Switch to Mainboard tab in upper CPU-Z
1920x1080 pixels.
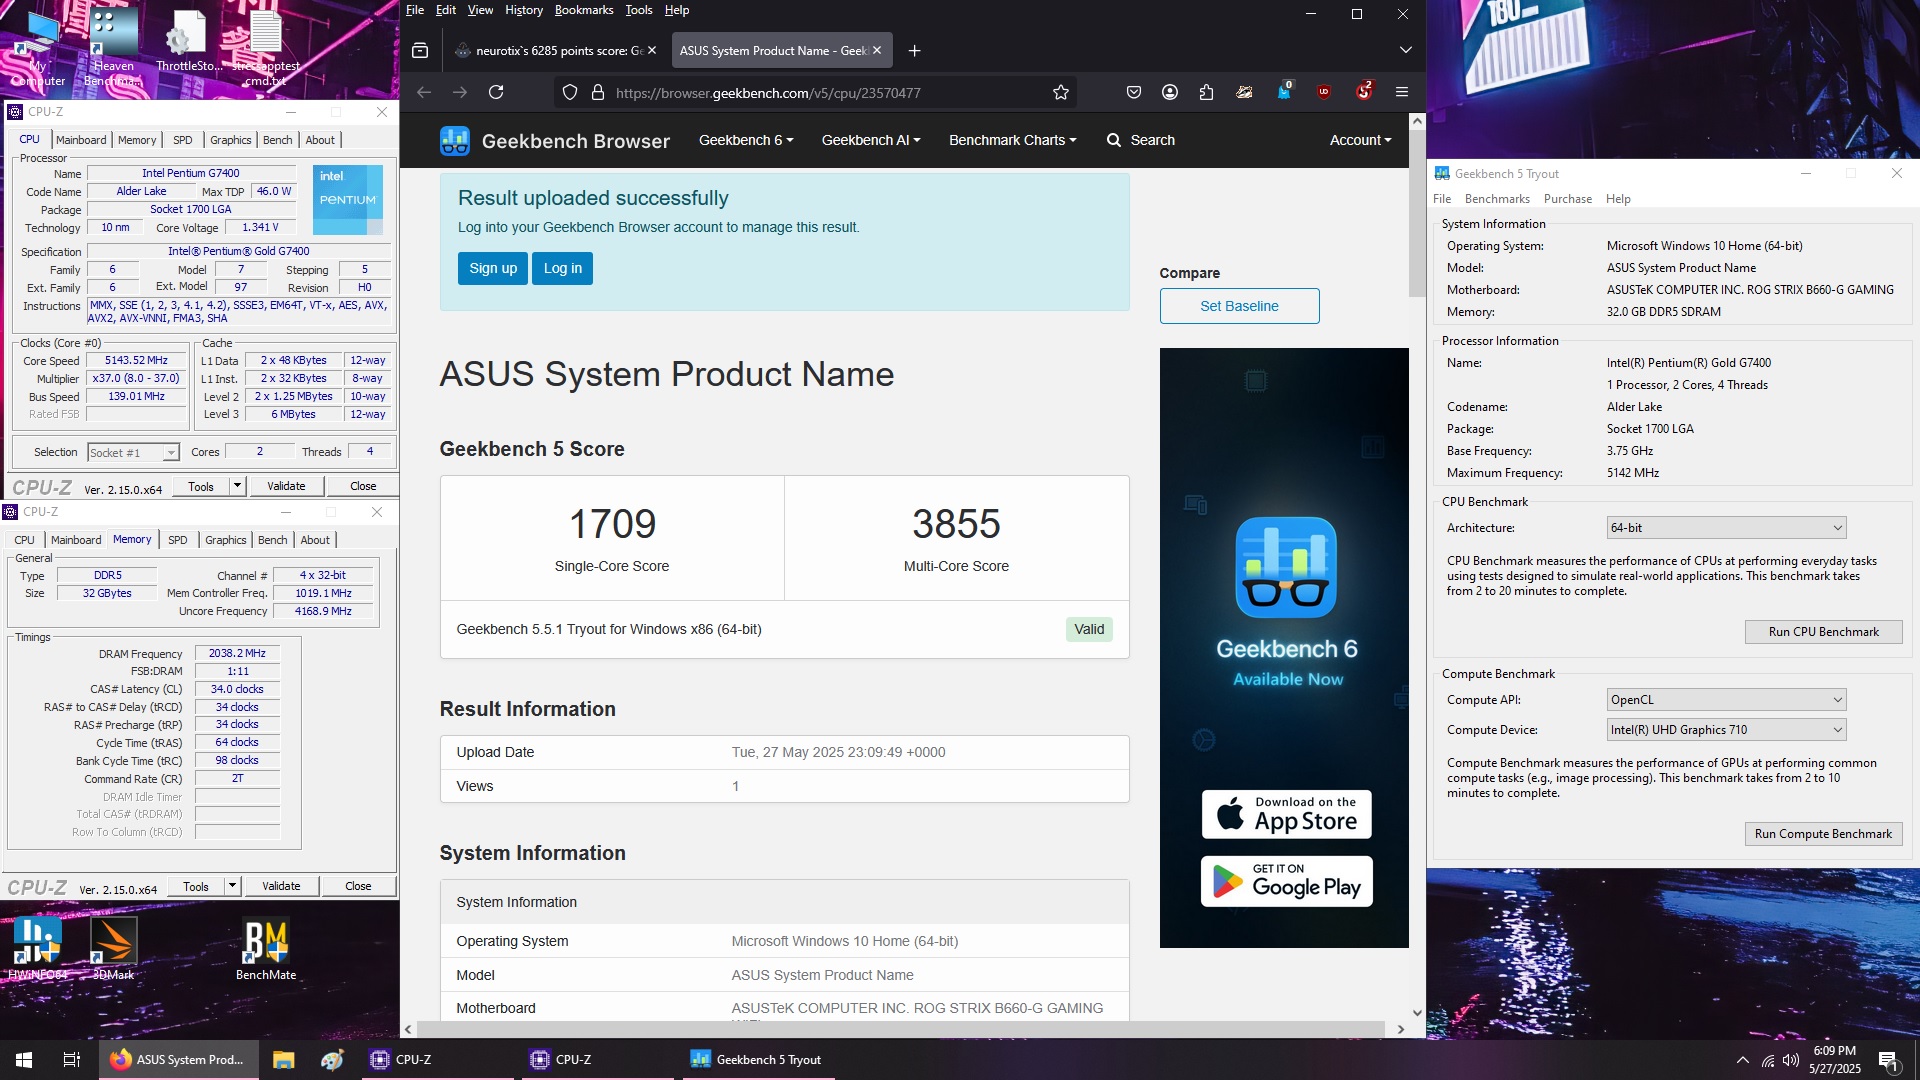(x=81, y=140)
